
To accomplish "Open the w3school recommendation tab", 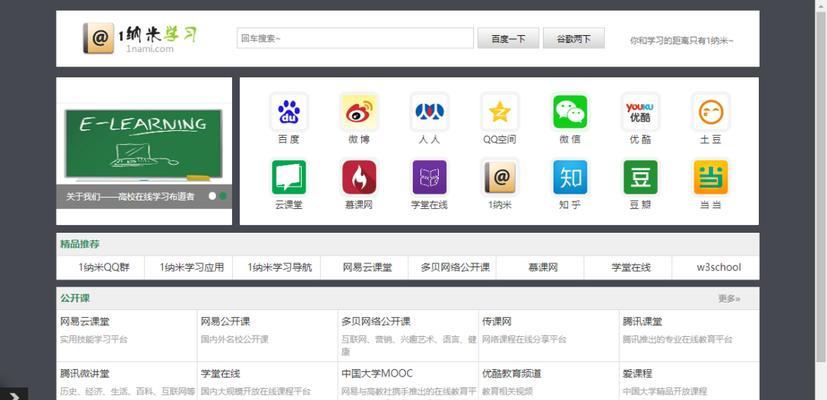I will 719,268.
